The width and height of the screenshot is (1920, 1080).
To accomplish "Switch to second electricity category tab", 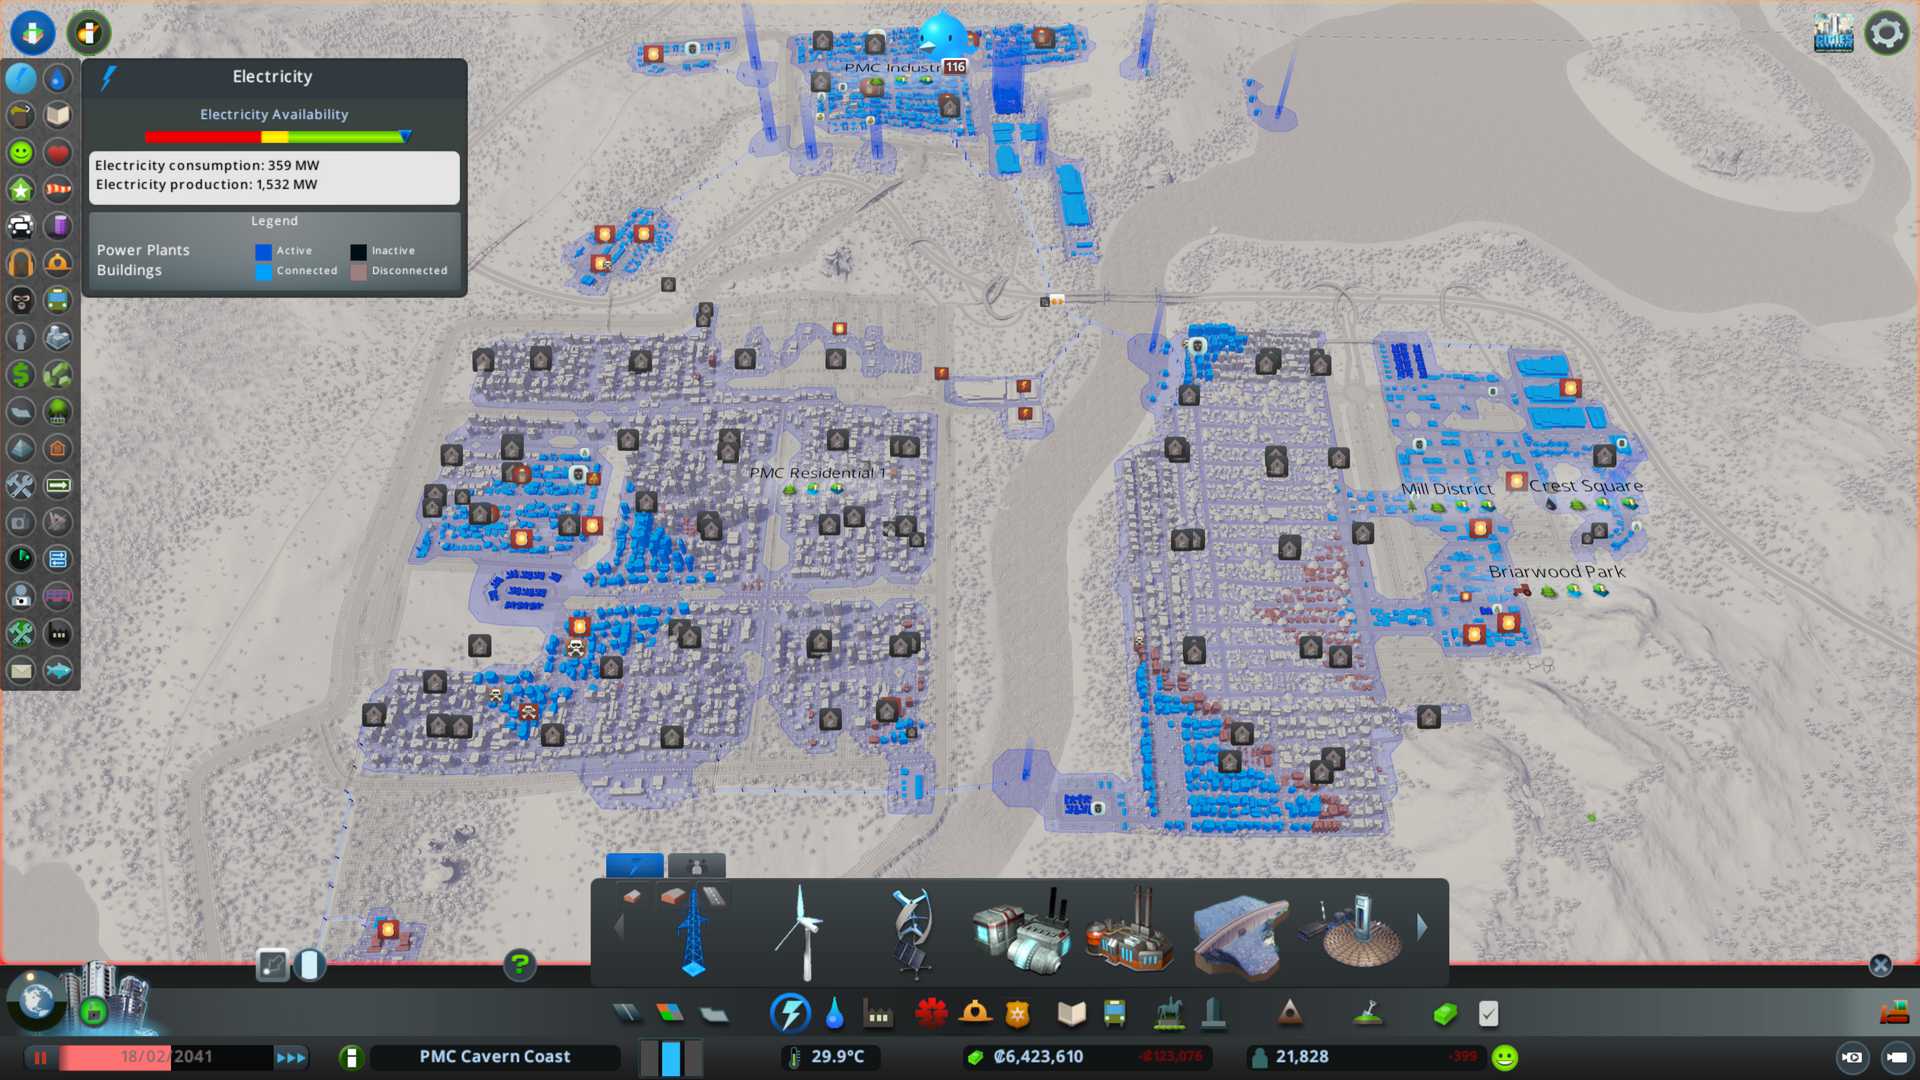I will click(x=696, y=865).
